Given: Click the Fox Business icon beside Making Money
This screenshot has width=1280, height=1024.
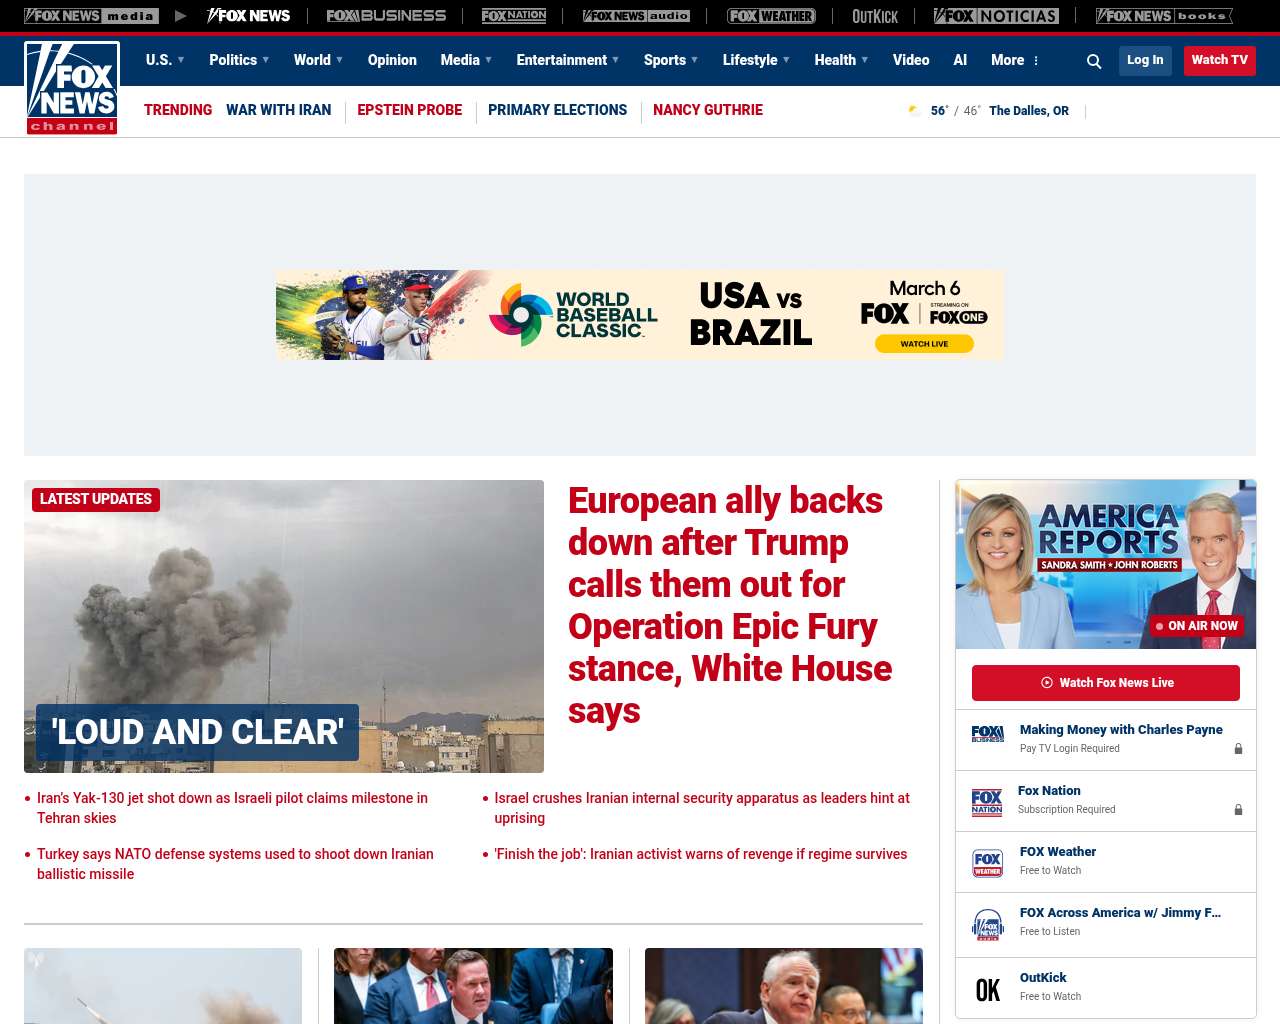Looking at the screenshot, I should [988, 734].
